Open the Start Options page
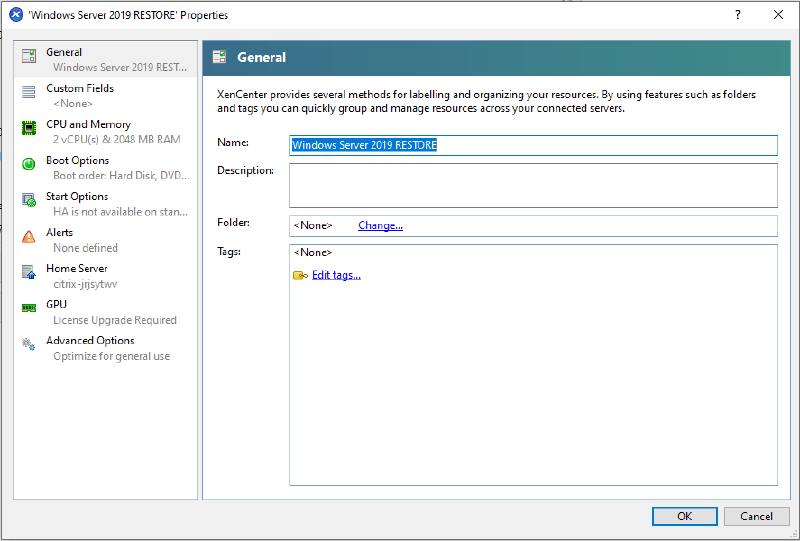 [x=77, y=196]
